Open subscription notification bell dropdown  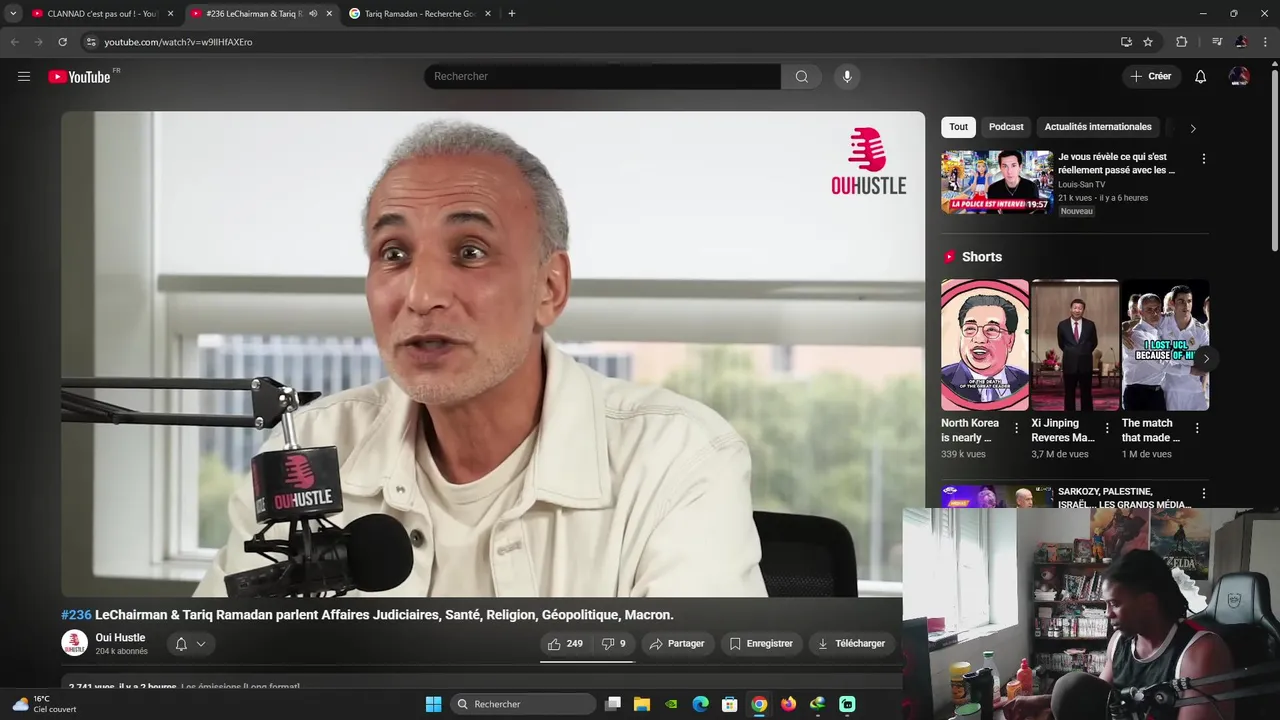point(190,644)
